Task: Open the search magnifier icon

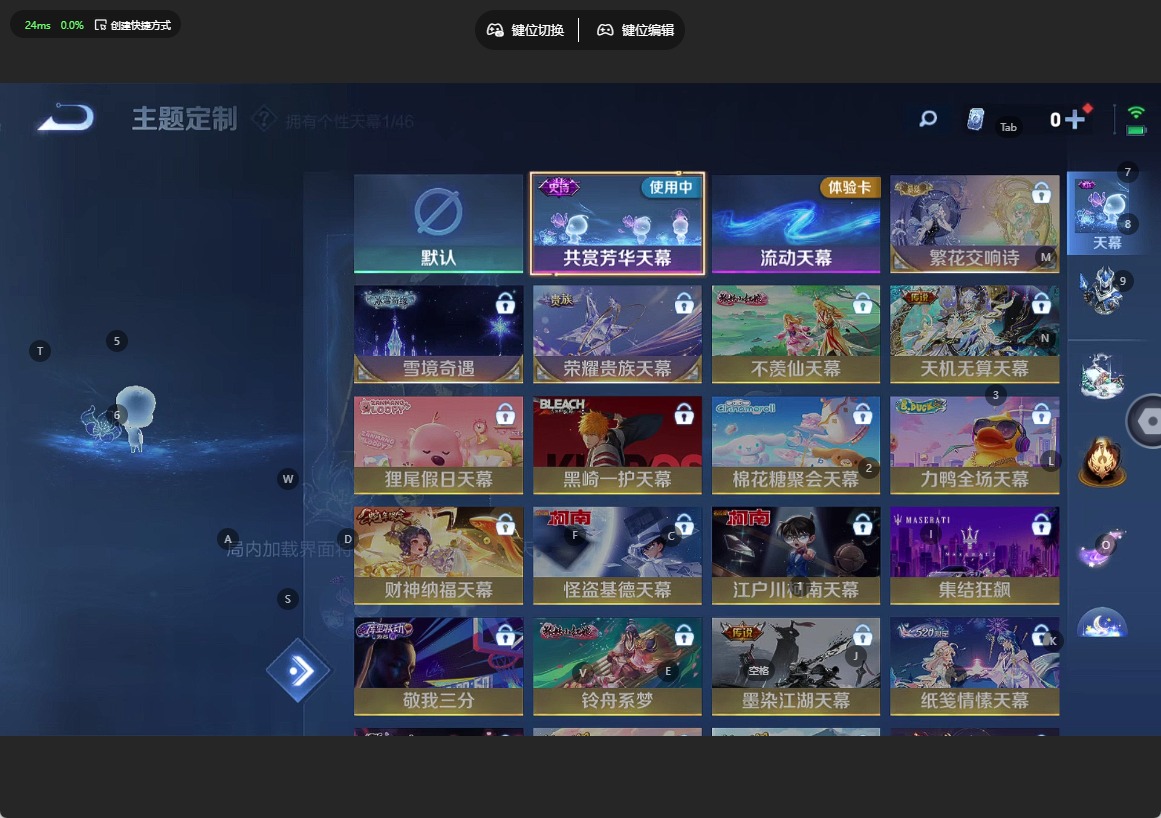Action: click(928, 118)
